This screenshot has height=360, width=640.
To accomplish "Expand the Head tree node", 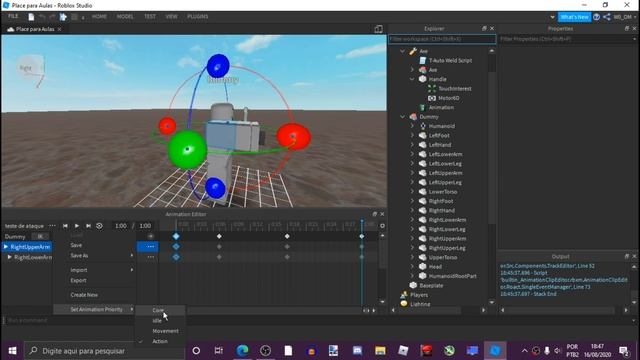I will pos(412,267).
